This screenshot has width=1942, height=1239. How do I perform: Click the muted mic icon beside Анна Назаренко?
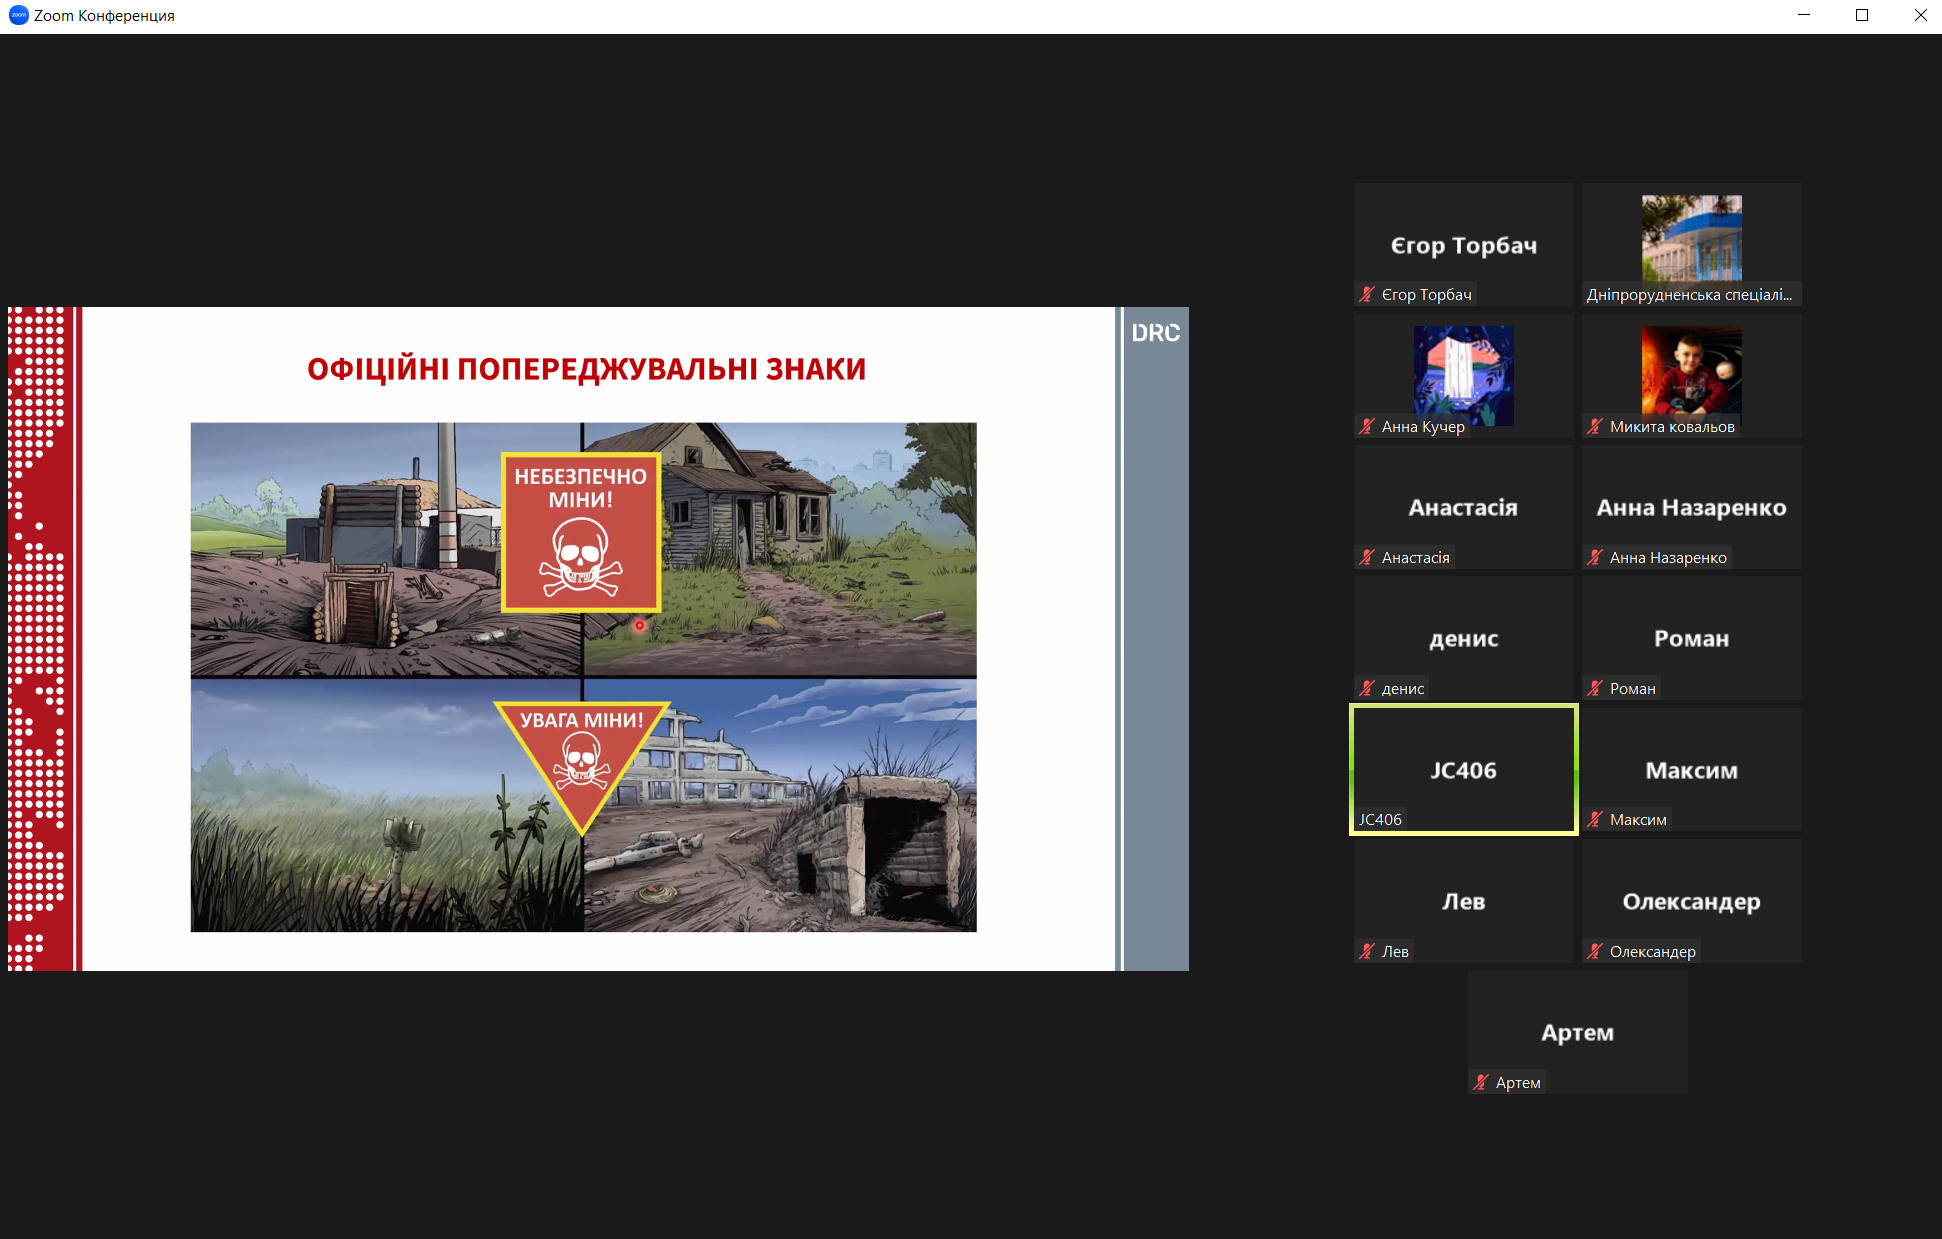pos(1595,557)
